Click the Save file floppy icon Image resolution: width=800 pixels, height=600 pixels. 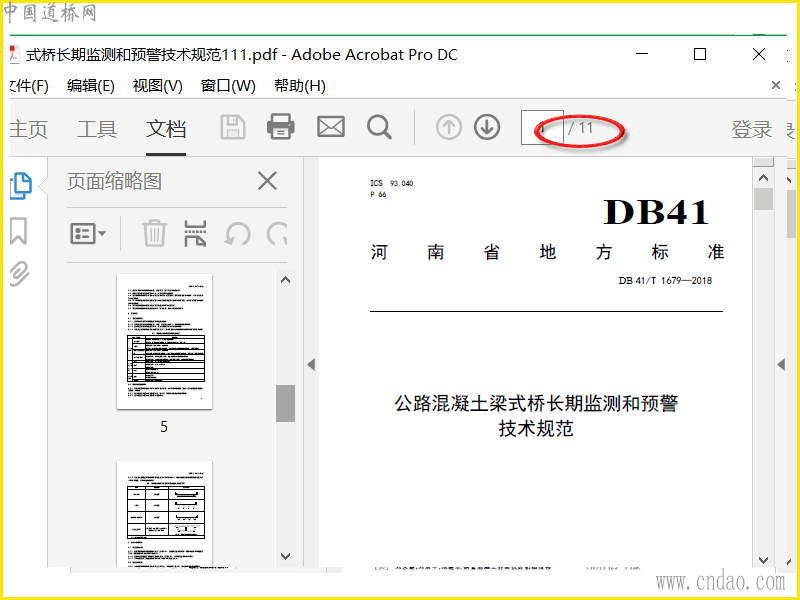coord(233,128)
